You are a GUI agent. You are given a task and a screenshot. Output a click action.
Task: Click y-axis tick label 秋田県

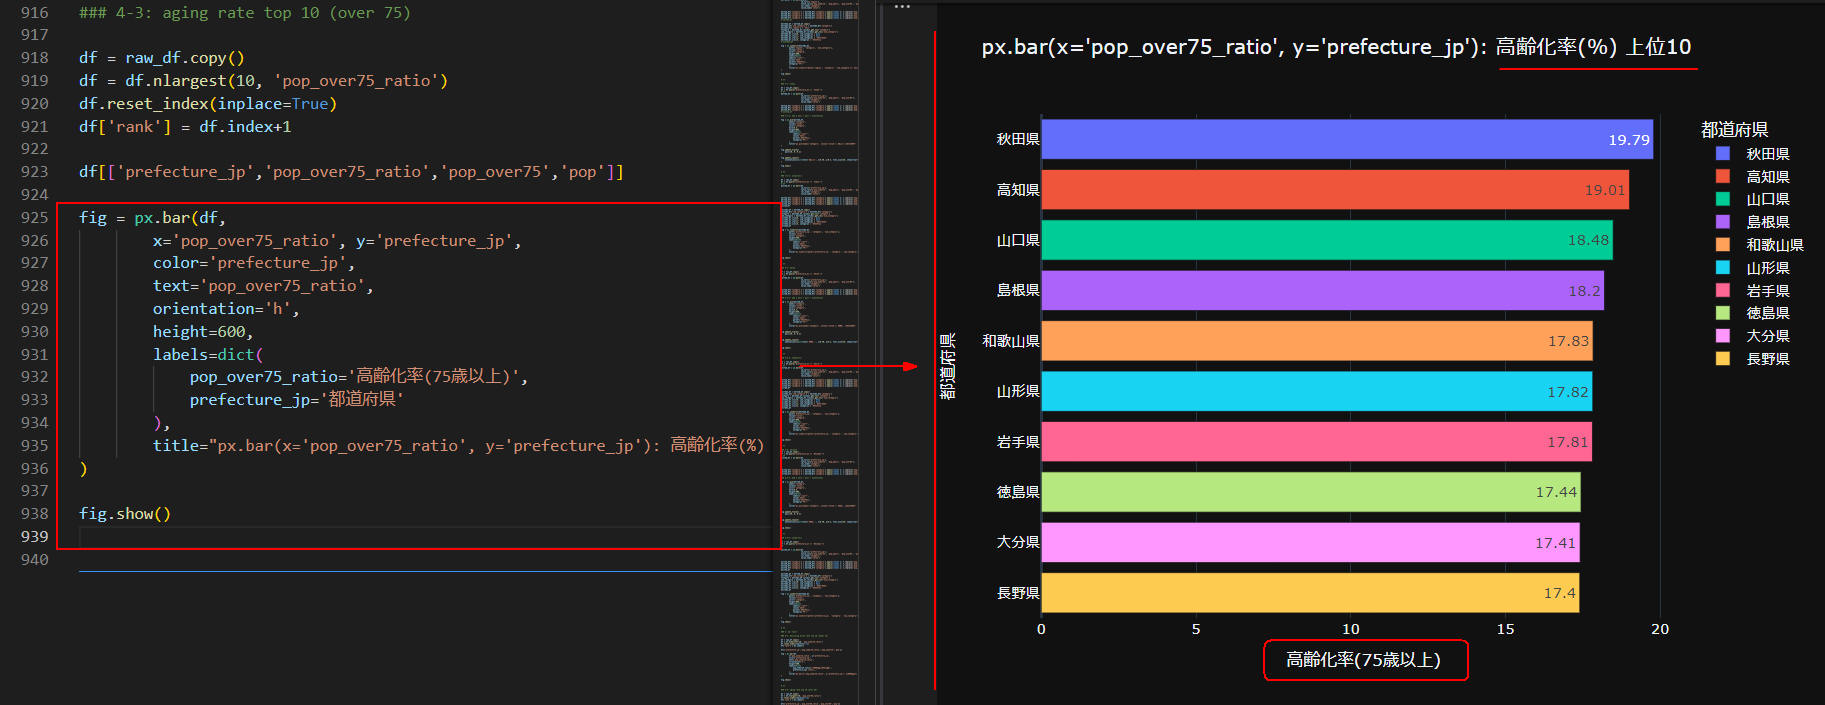point(1018,139)
